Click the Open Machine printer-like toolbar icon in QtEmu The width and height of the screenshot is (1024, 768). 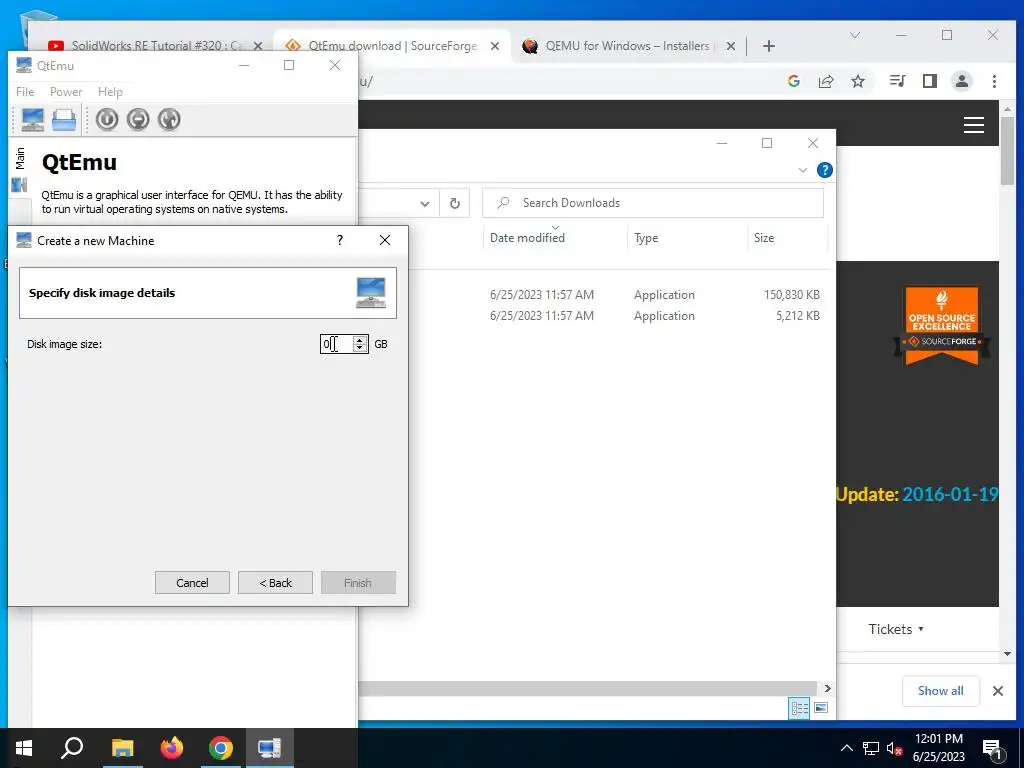tap(64, 120)
